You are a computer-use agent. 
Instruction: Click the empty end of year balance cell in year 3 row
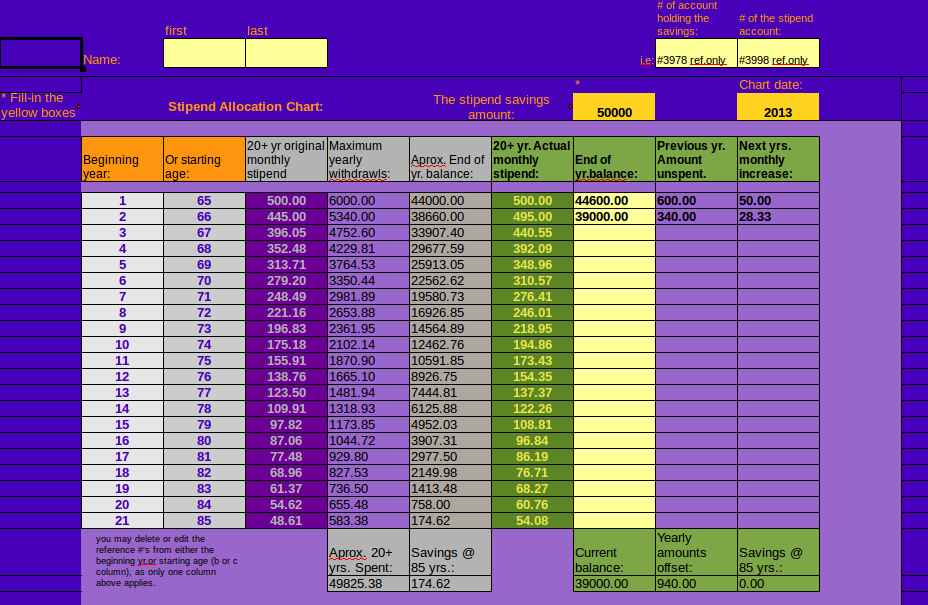(x=614, y=233)
